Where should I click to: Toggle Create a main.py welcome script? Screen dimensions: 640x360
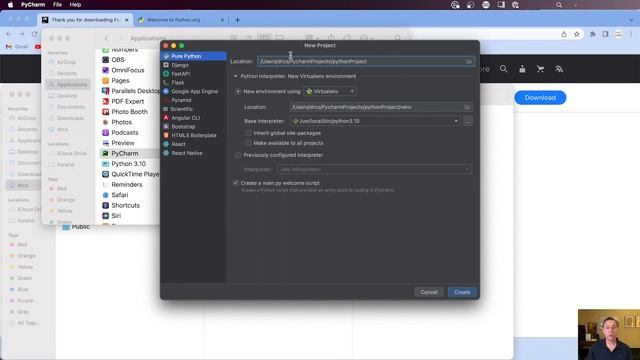[x=236, y=183]
